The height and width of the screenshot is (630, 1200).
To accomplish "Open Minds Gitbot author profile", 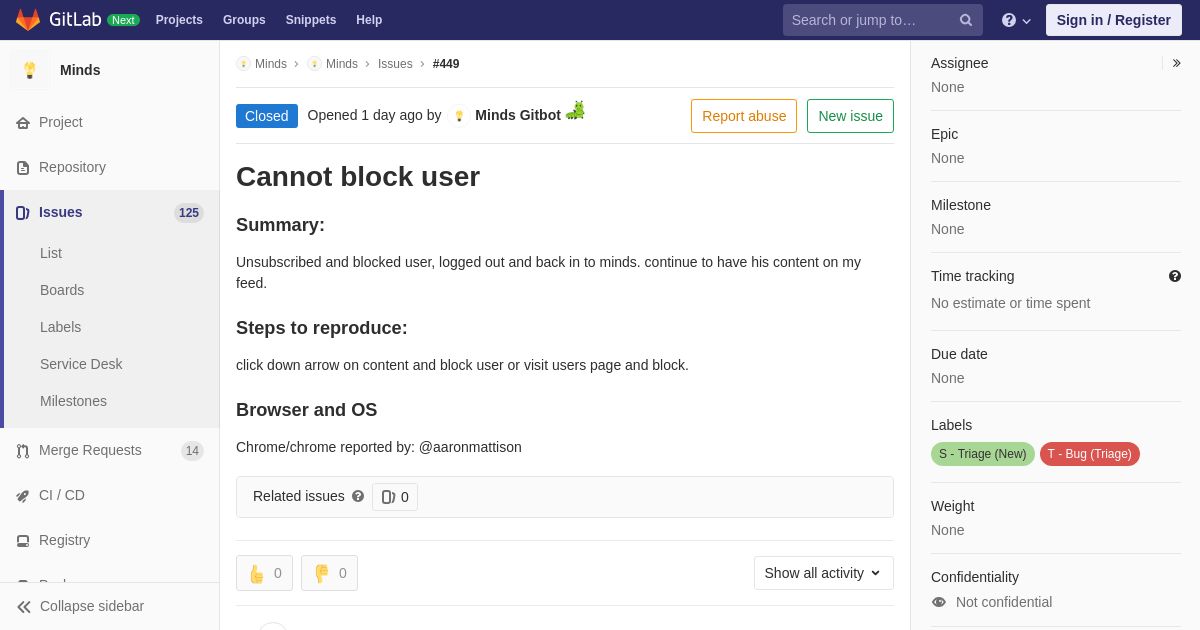I will tap(518, 115).
